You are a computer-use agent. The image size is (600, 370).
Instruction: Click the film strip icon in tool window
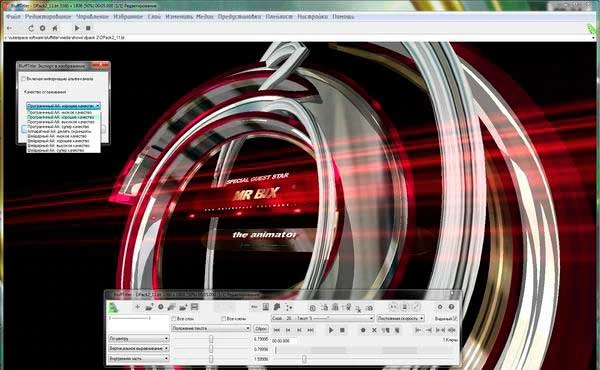[194, 307]
